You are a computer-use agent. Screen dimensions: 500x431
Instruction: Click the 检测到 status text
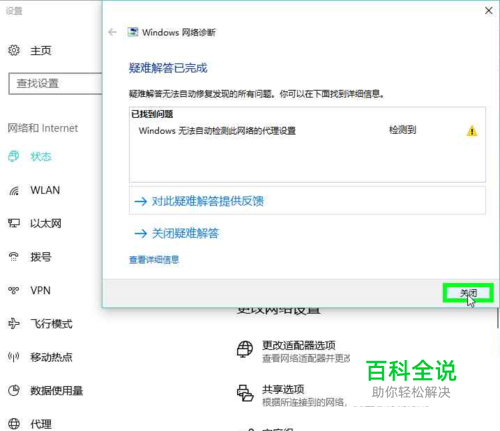point(403,130)
